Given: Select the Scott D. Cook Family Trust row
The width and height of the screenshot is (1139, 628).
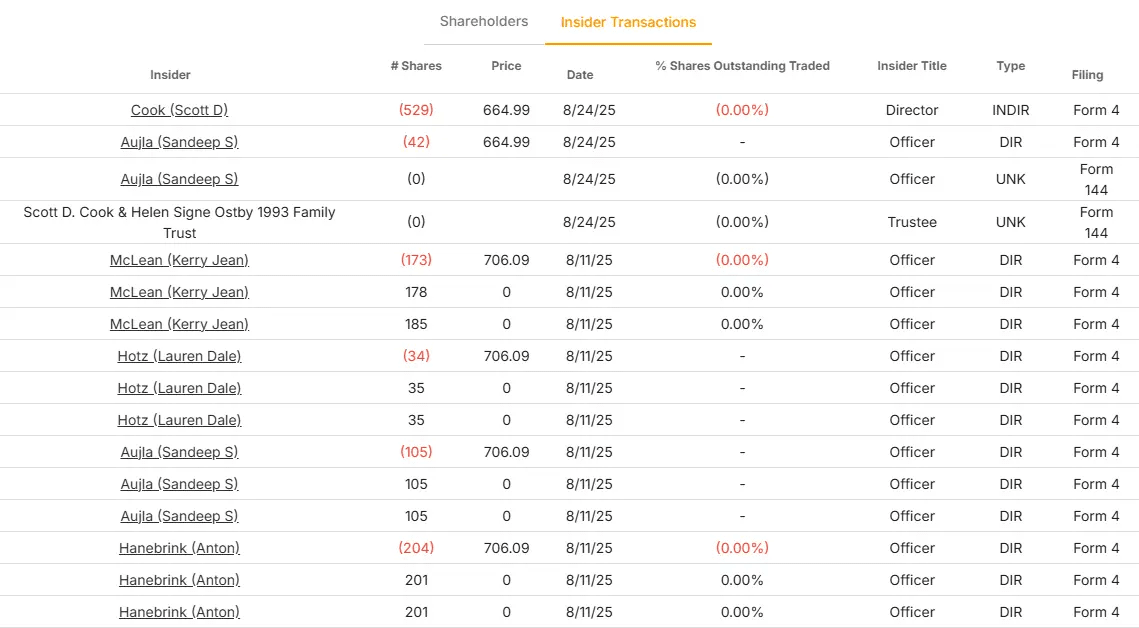Looking at the screenshot, I should (x=179, y=222).
